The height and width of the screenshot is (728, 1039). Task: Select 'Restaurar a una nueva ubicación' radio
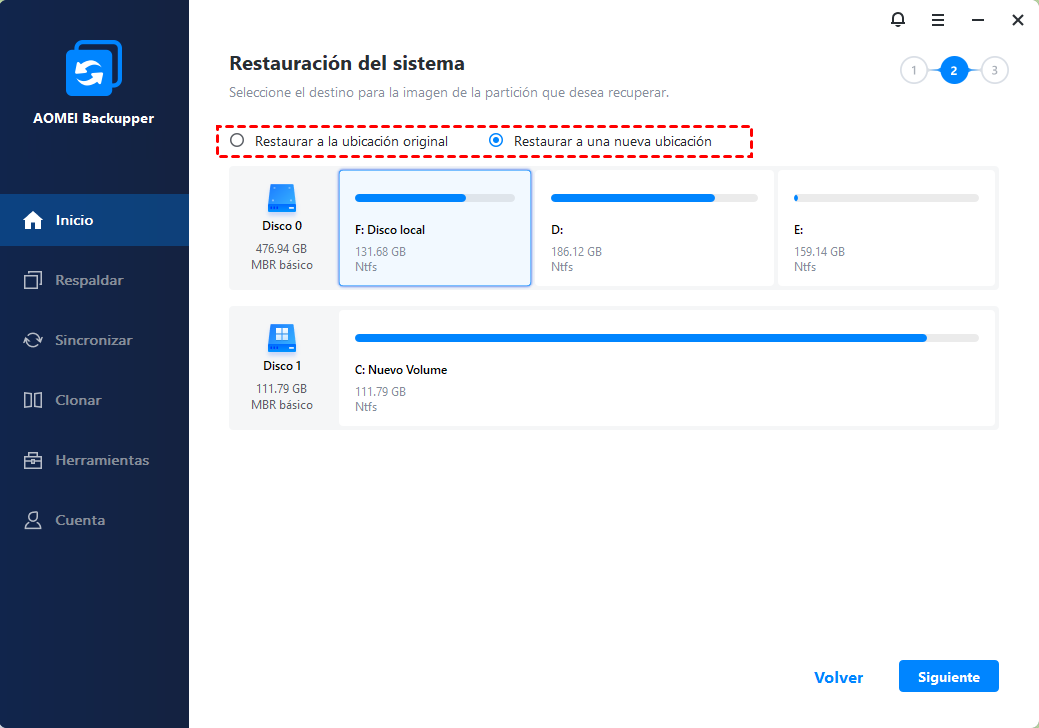(x=496, y=140)
